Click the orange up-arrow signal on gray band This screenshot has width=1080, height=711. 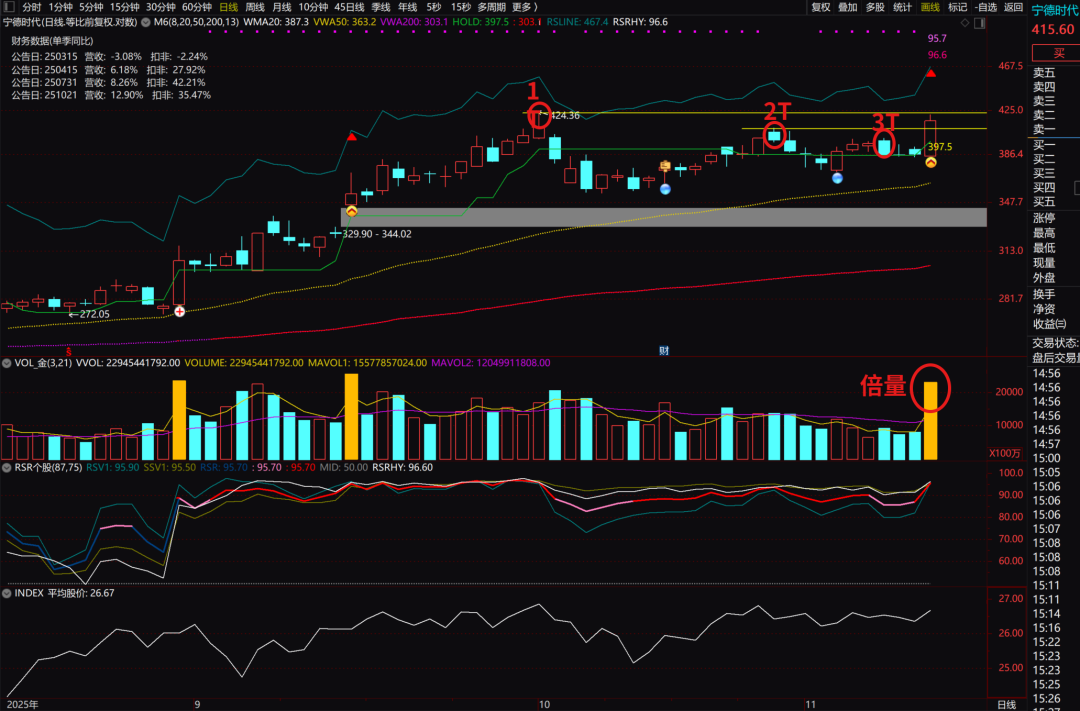(351, 211)
